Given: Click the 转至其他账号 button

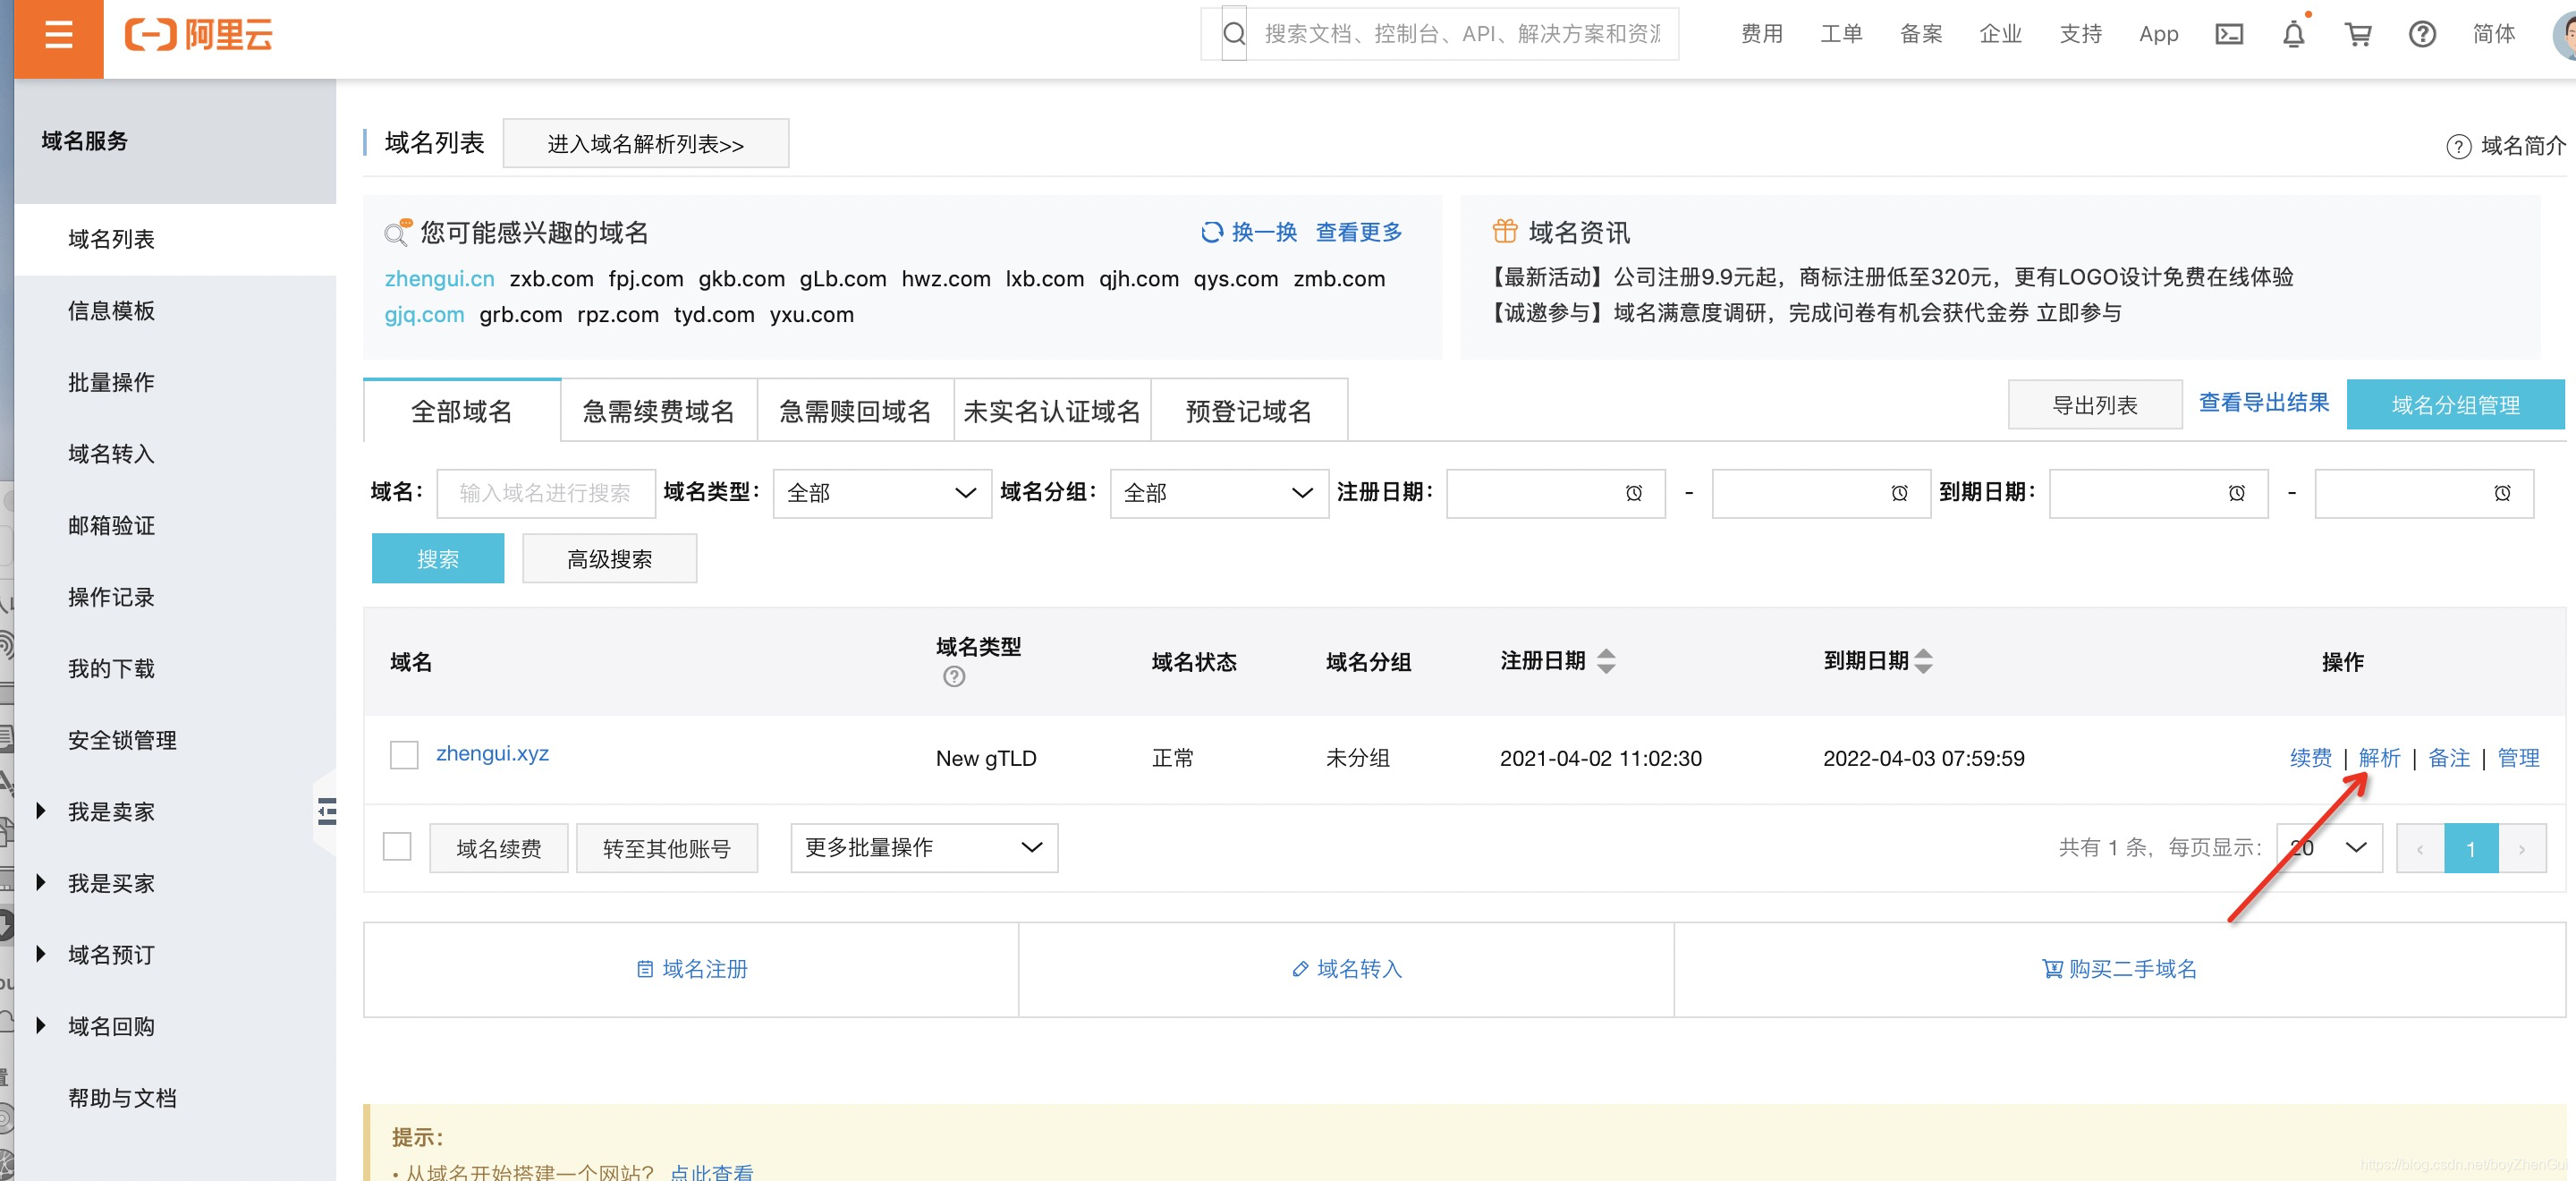Looking at the screenshot, I should [667, 849].
